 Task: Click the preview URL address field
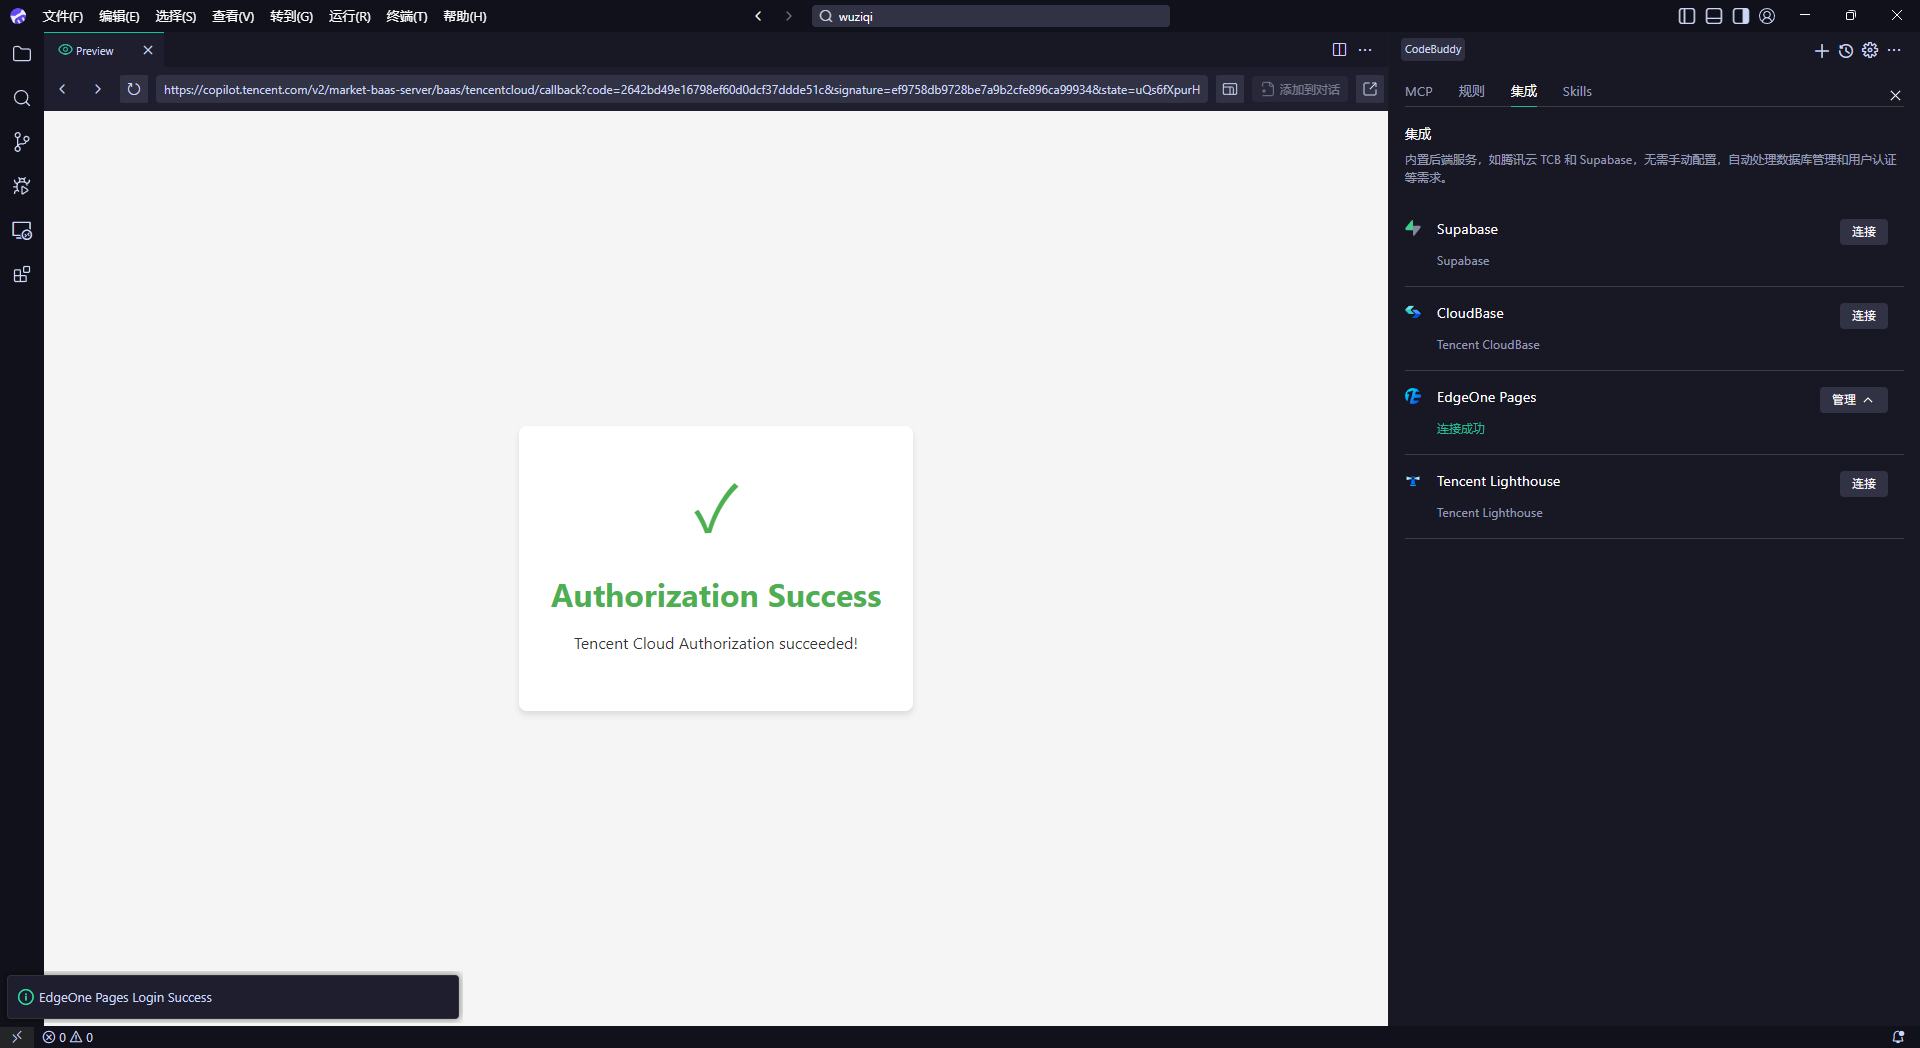coord(680,89)
